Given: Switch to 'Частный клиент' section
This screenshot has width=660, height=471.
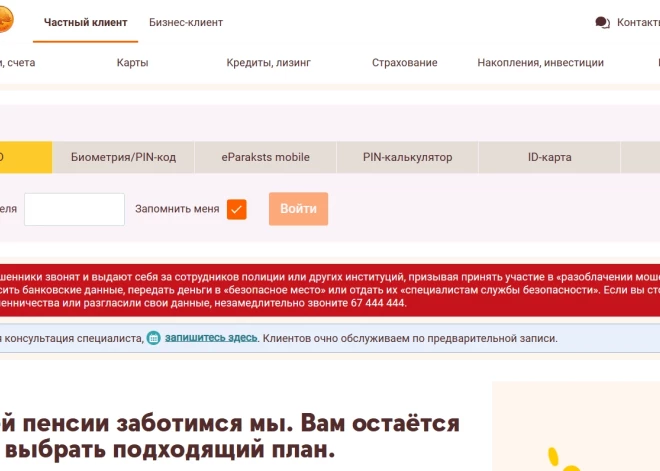Looking at the screenshot, I should 85,22.
